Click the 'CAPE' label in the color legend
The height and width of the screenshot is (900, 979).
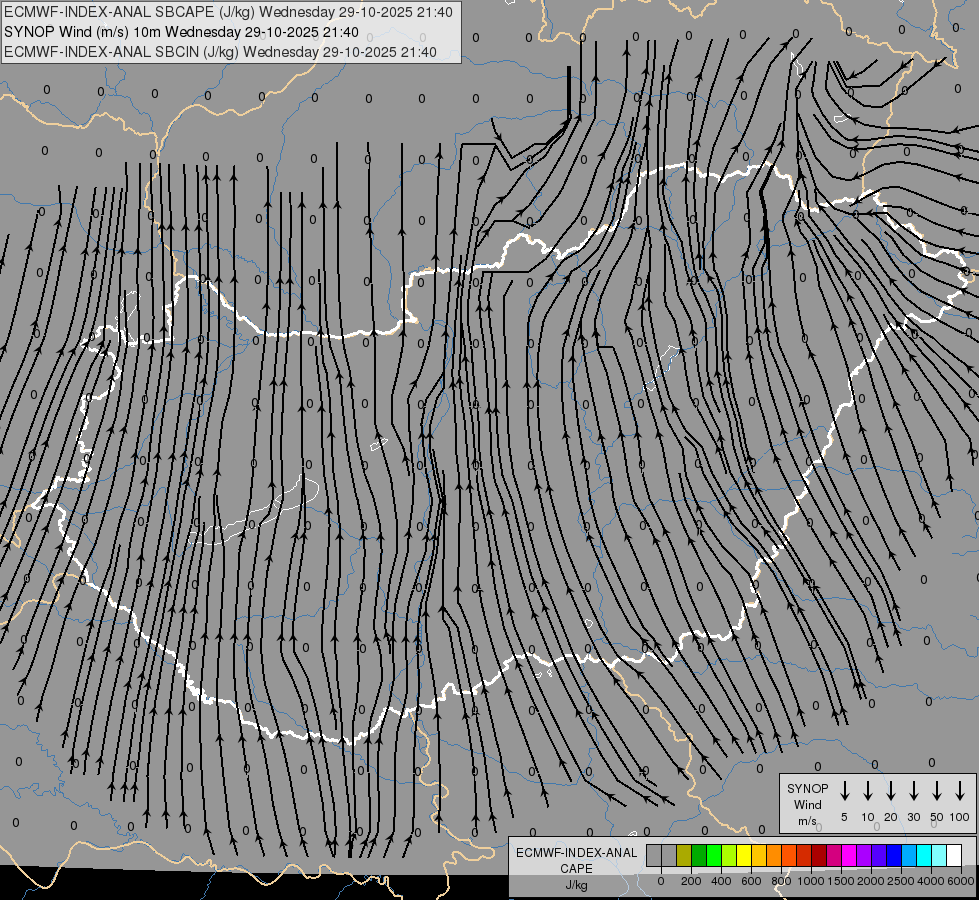click(576, 868)
